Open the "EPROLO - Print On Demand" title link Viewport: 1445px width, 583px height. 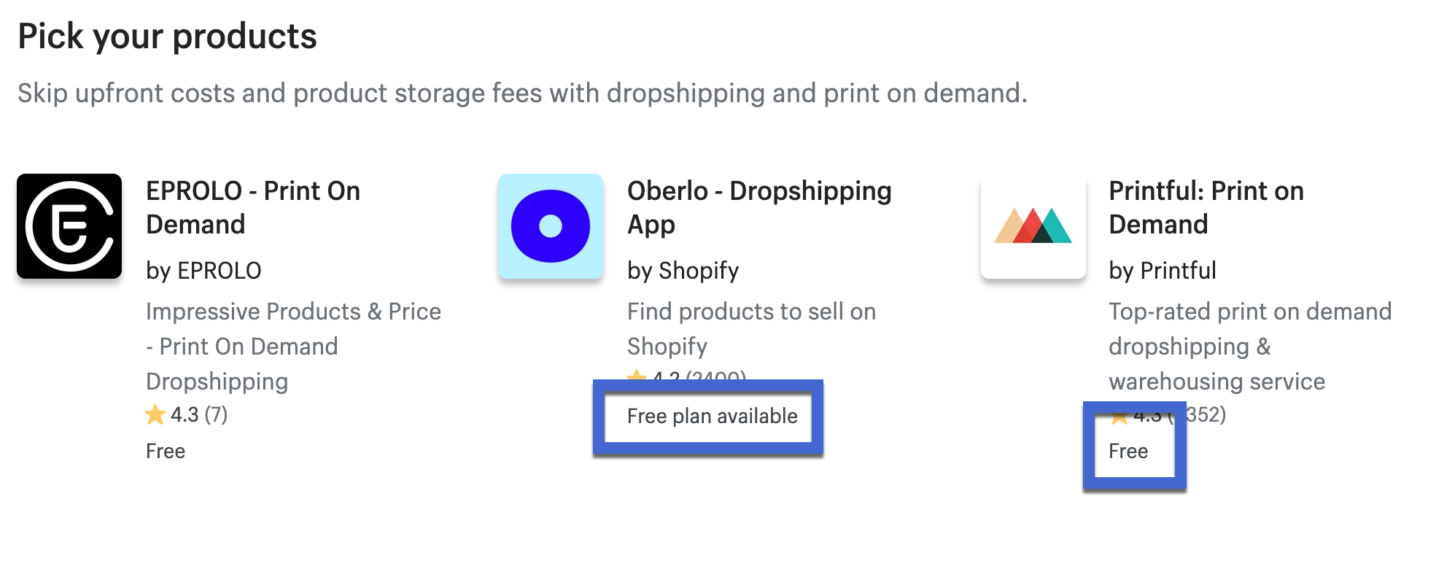click(x=253, y=208)
